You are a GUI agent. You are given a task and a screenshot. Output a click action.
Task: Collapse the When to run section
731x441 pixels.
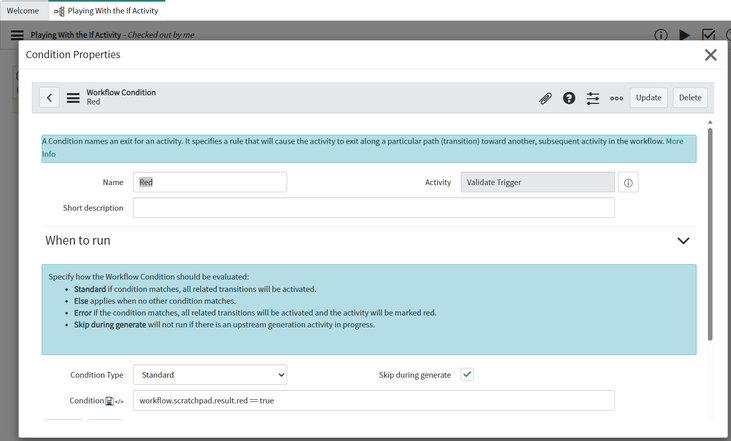click(683, 241)
